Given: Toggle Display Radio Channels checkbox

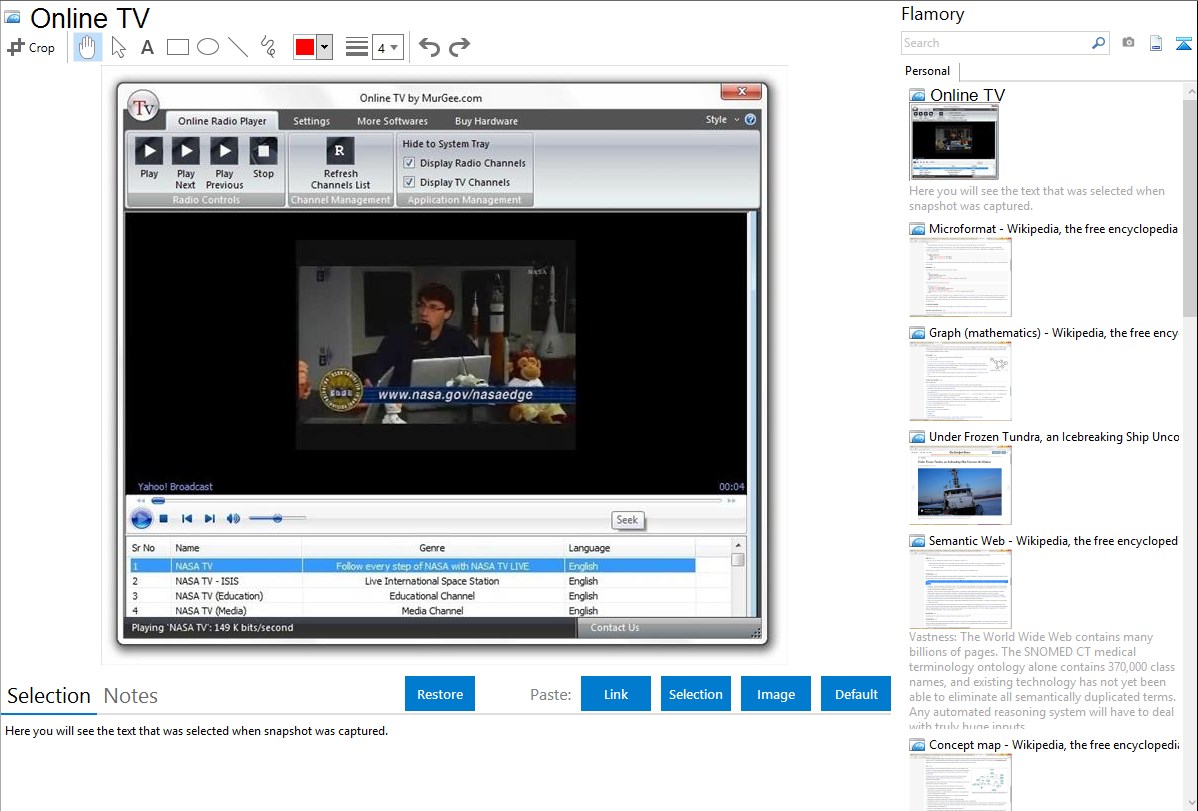Looking at the screenshot, I should 410,163.
